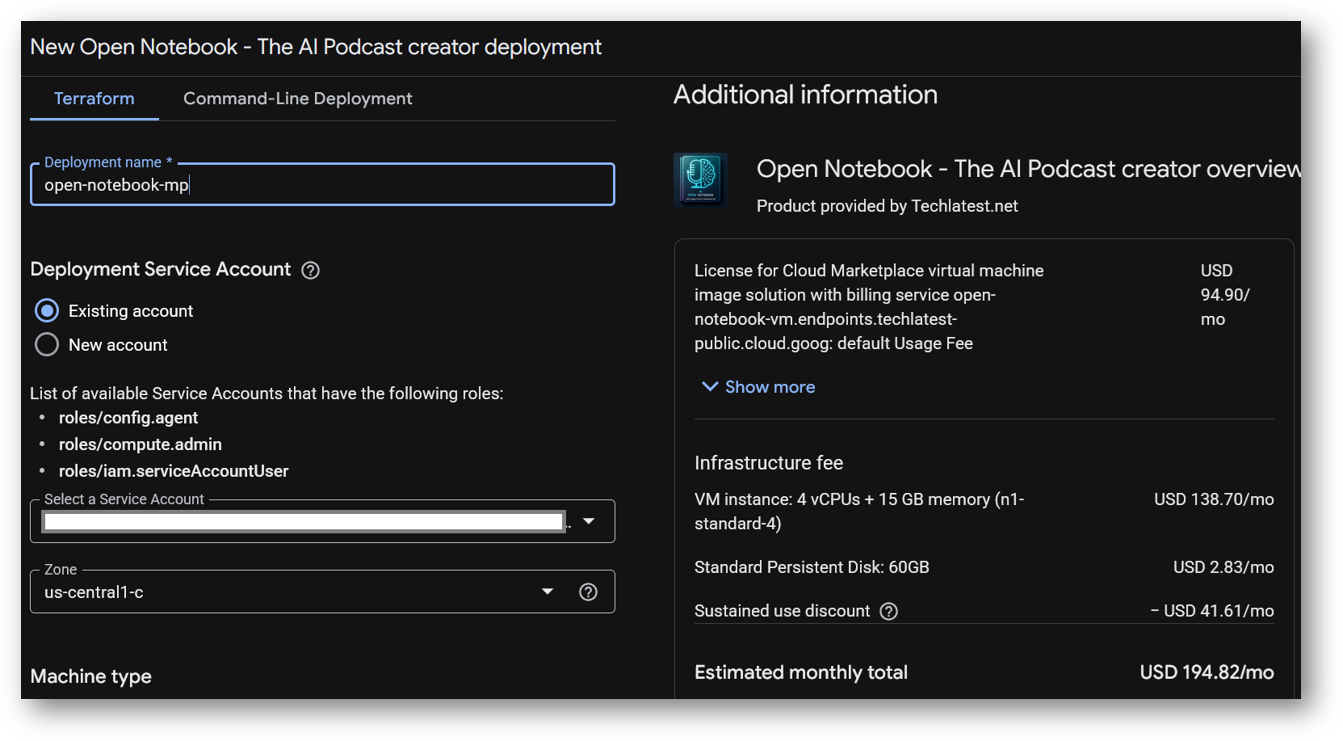Screen dimensions: 1343x741
Task: Click the USD 94.90/mo license fee
Action: pyautogui.click(x=1226, y=295)
